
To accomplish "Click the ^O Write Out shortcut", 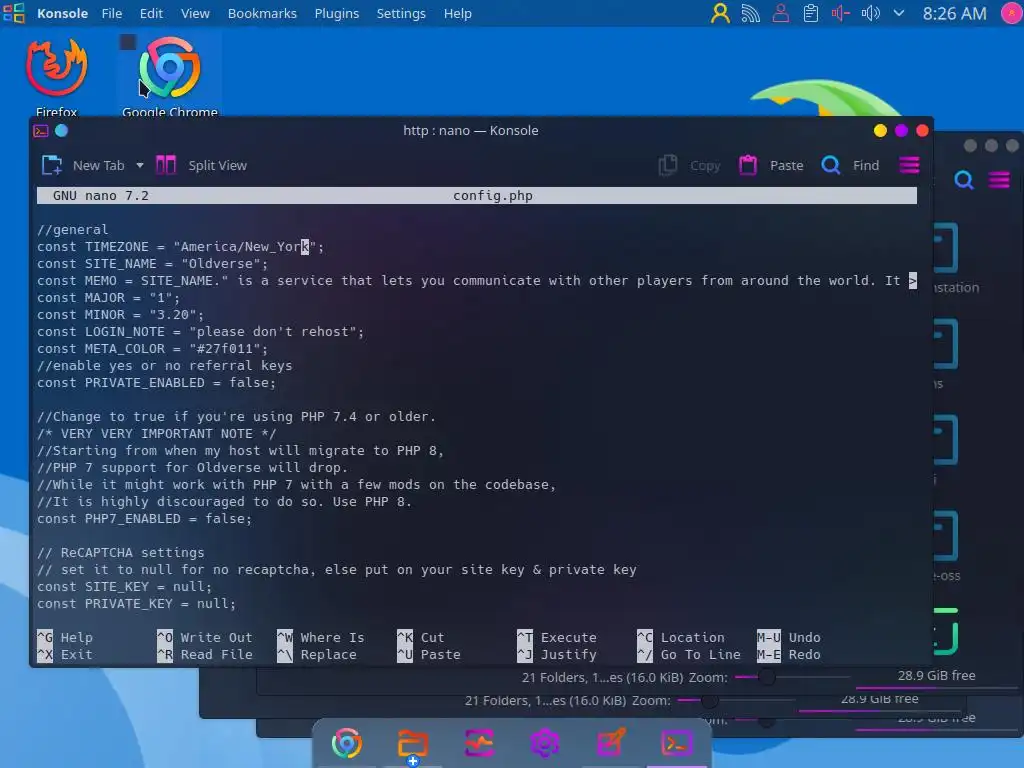I will click(x=204, y=637).
